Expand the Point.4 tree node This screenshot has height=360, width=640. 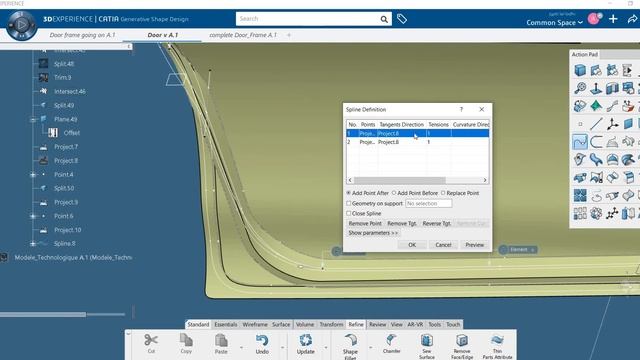coord(33,174)
